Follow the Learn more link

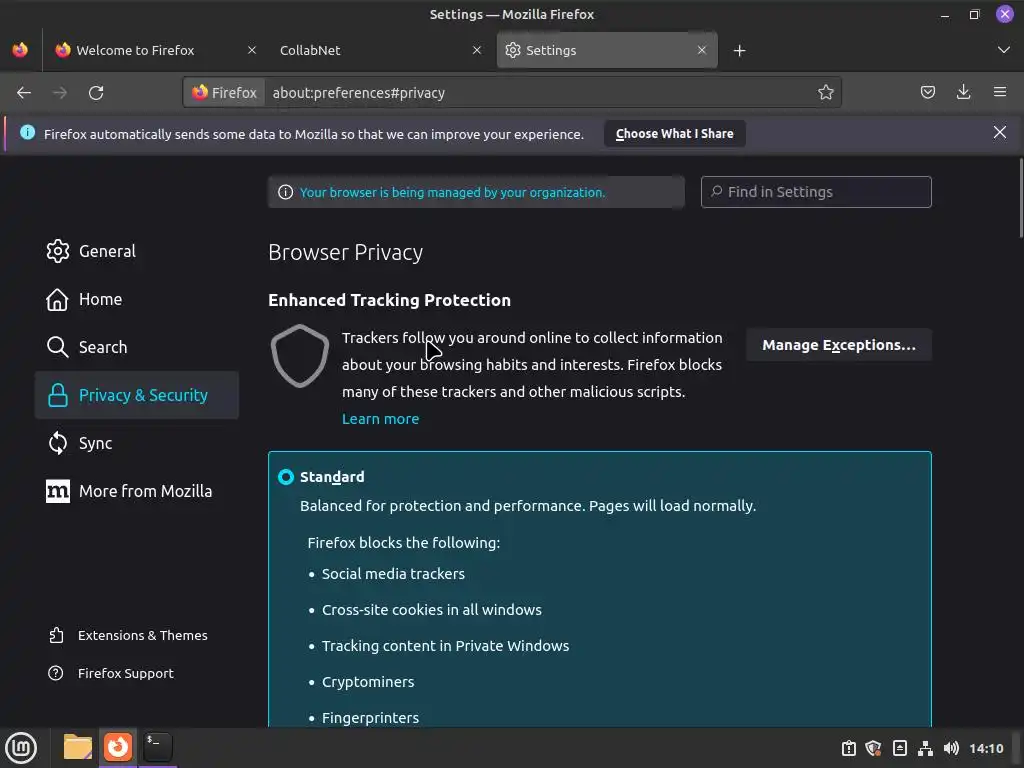coord(380,419)
